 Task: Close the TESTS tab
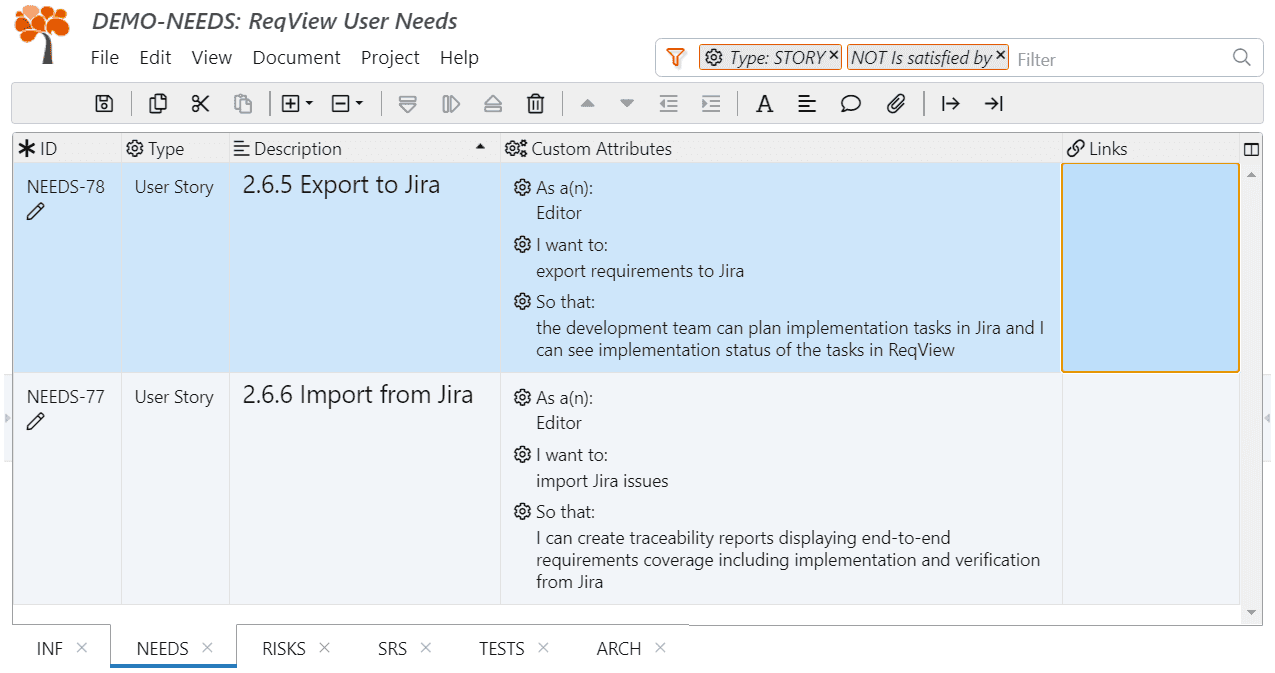click(543, 648)
